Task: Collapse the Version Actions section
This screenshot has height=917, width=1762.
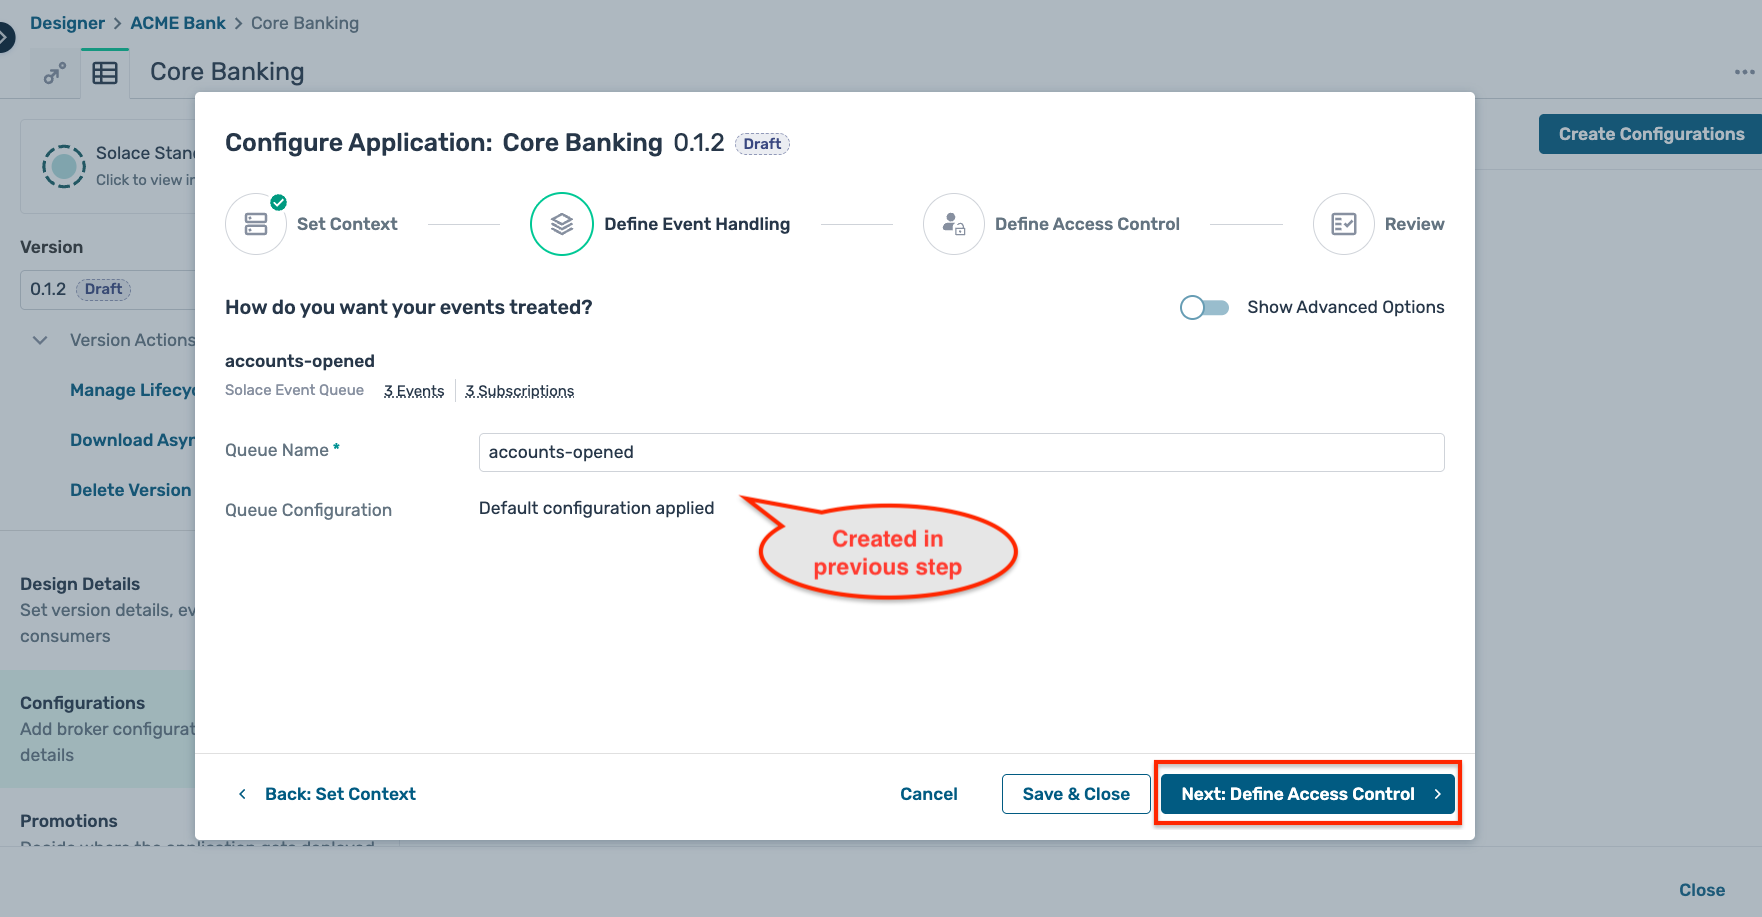Action: click(40, 340)
